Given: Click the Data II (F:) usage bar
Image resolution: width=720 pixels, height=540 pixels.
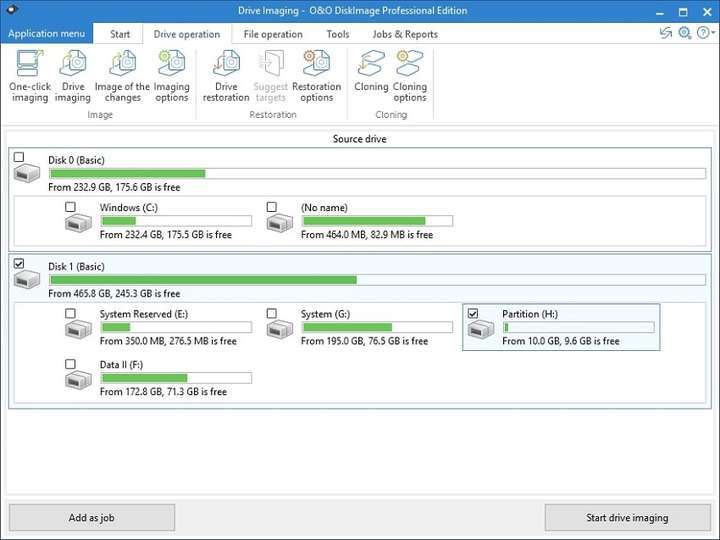Looking at the screenshot, I should [176, 378].
